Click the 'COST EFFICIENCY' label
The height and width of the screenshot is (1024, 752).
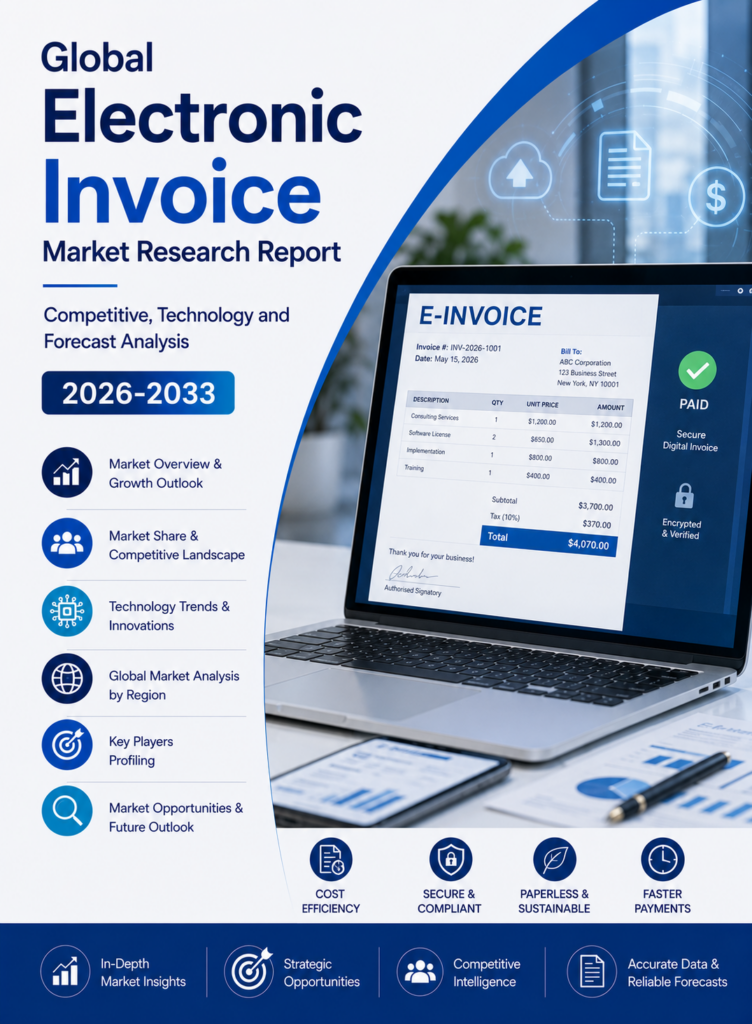pos(330,901)
